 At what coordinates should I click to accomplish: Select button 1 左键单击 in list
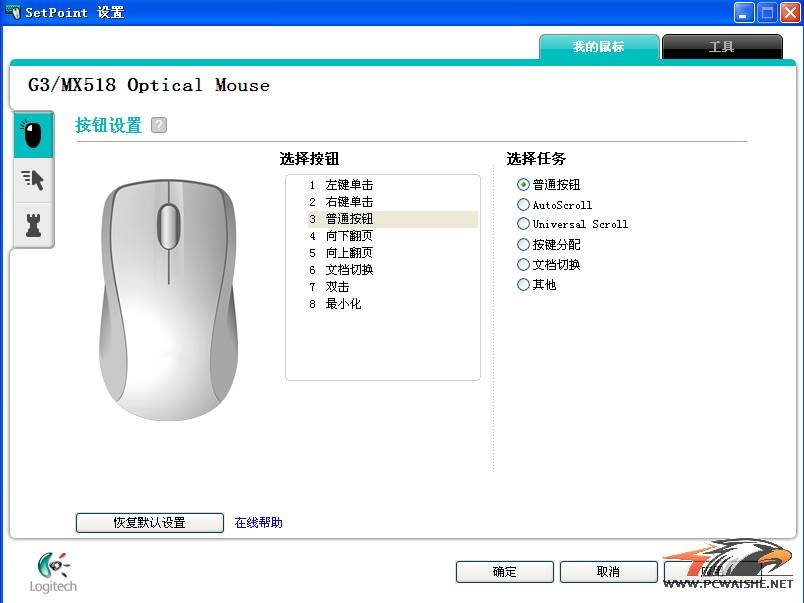(392, 185)
